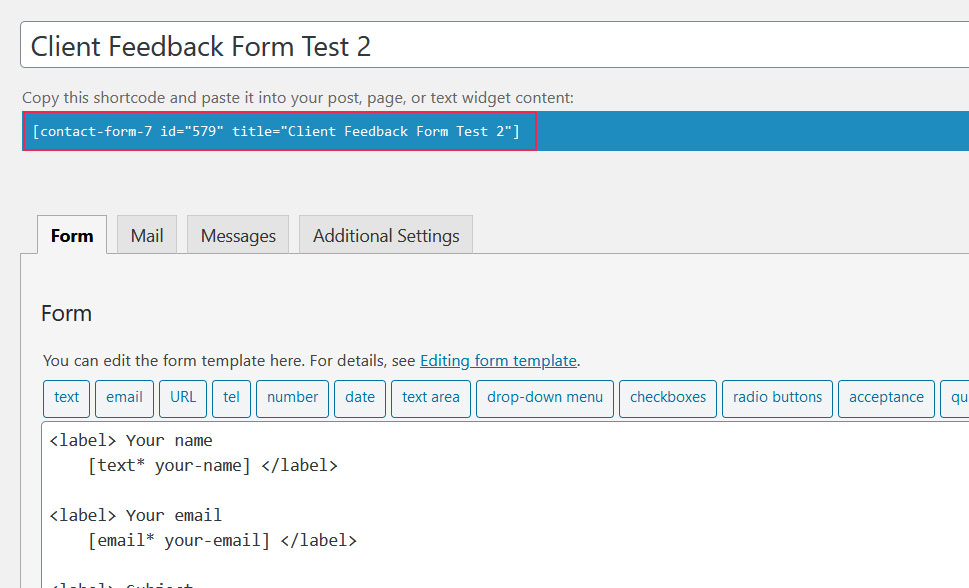
Task: Insert a URL field tag
Action: click(182, 398)
